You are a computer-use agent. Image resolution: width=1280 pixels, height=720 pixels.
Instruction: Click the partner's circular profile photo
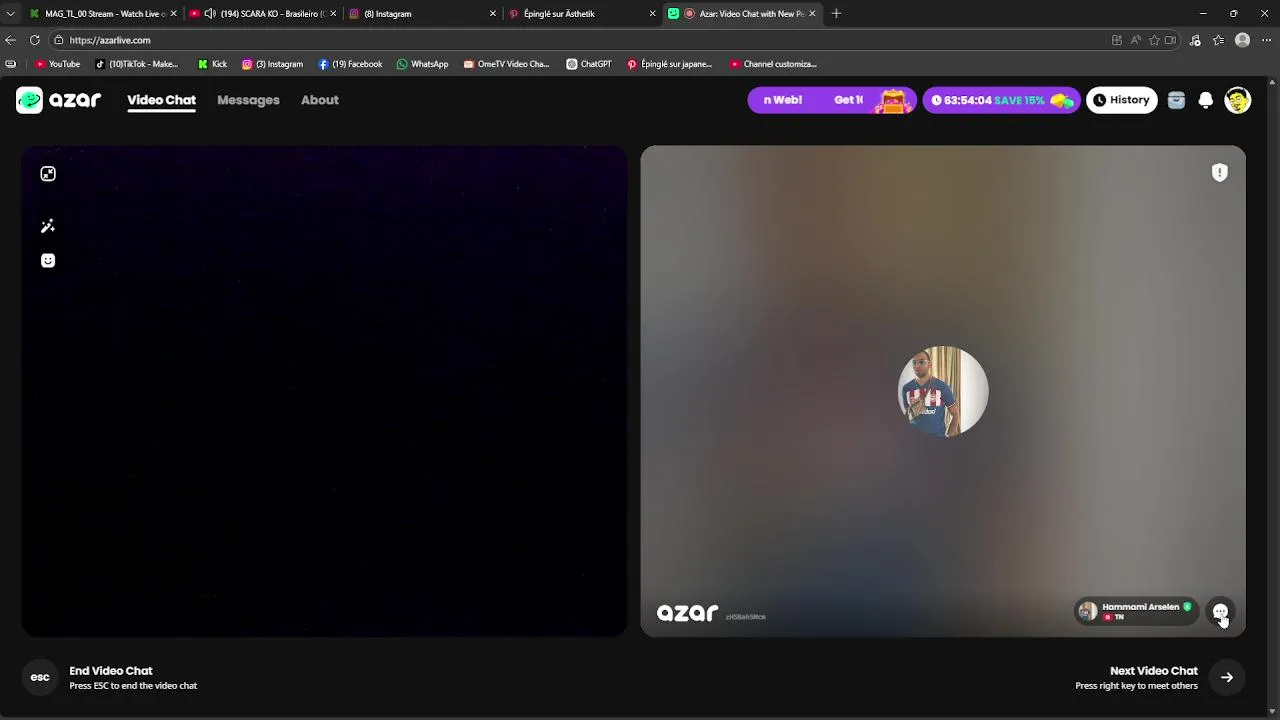943,391
